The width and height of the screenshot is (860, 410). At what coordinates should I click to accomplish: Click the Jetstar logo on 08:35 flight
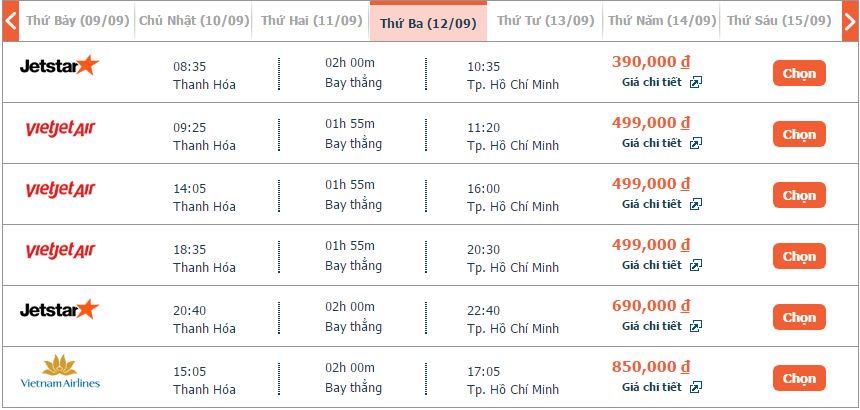tap(60, 66)
